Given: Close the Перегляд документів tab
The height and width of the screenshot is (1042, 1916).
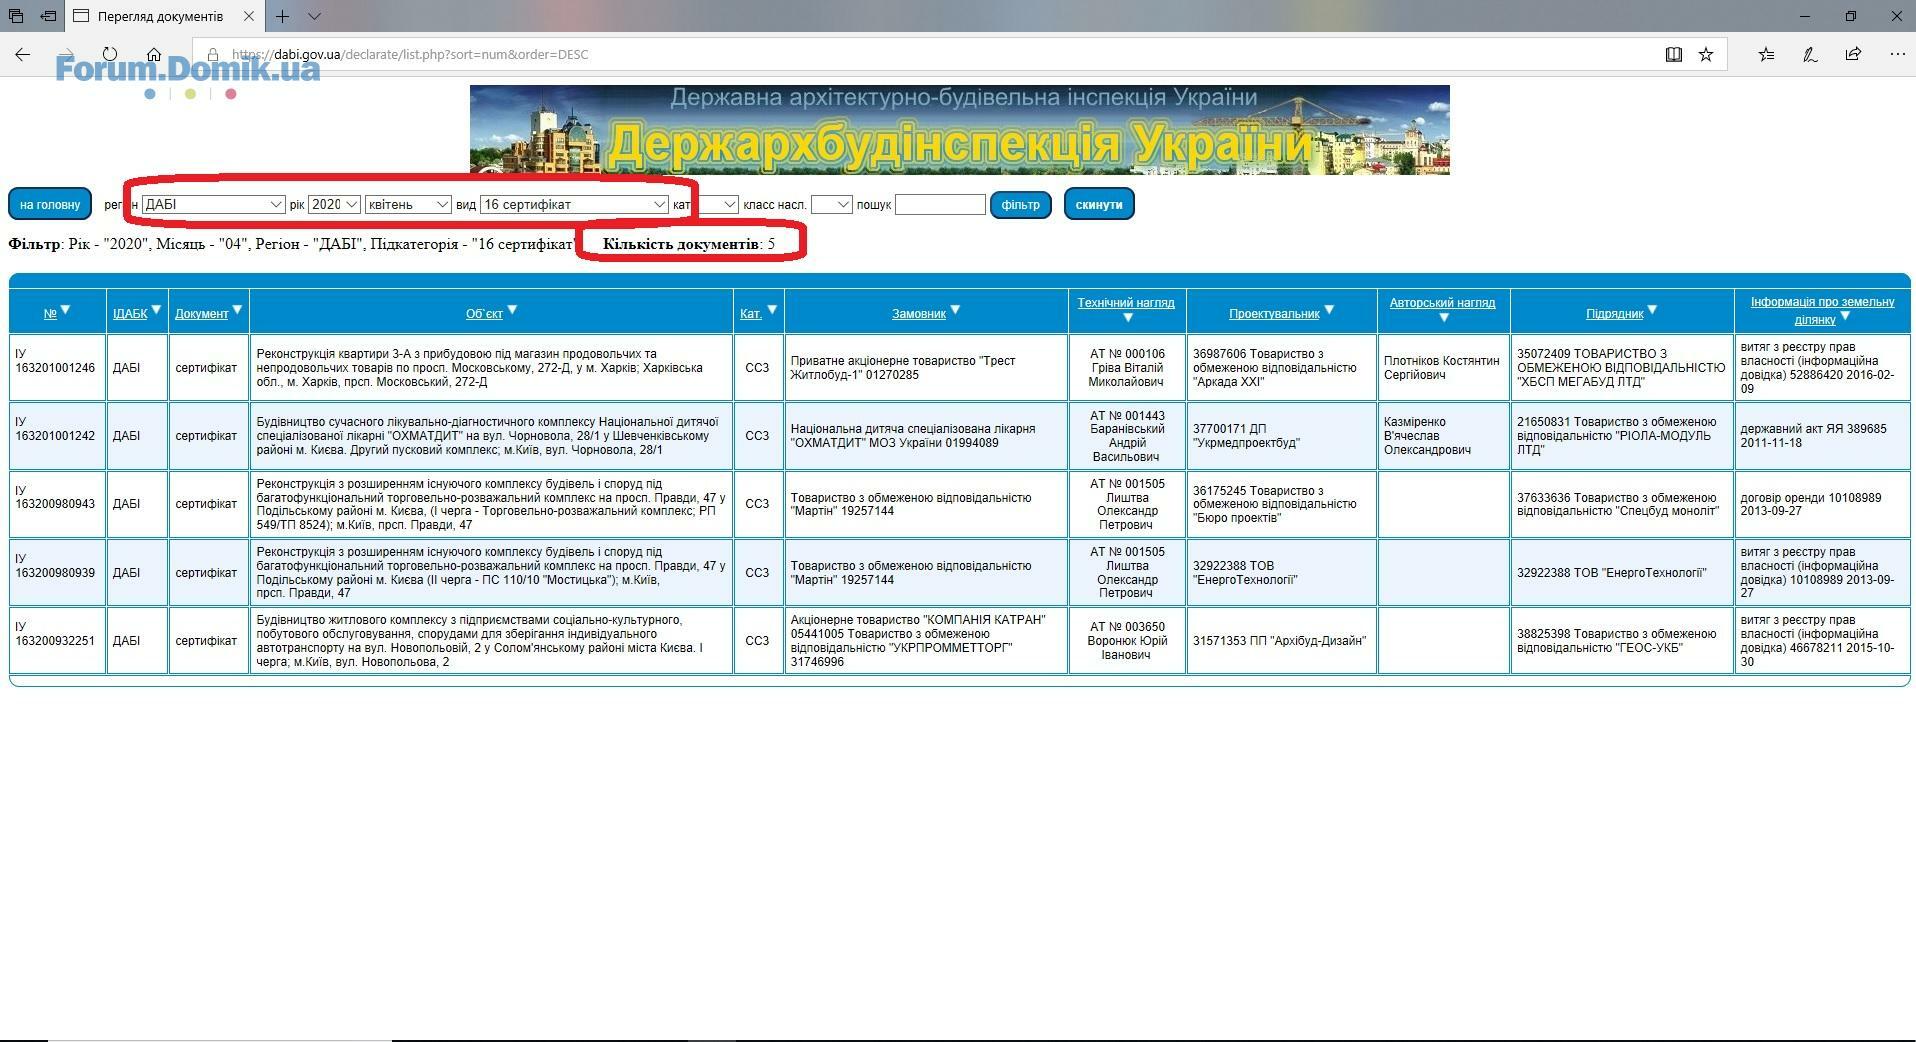Looking at the screenshot, I should 249,16.
